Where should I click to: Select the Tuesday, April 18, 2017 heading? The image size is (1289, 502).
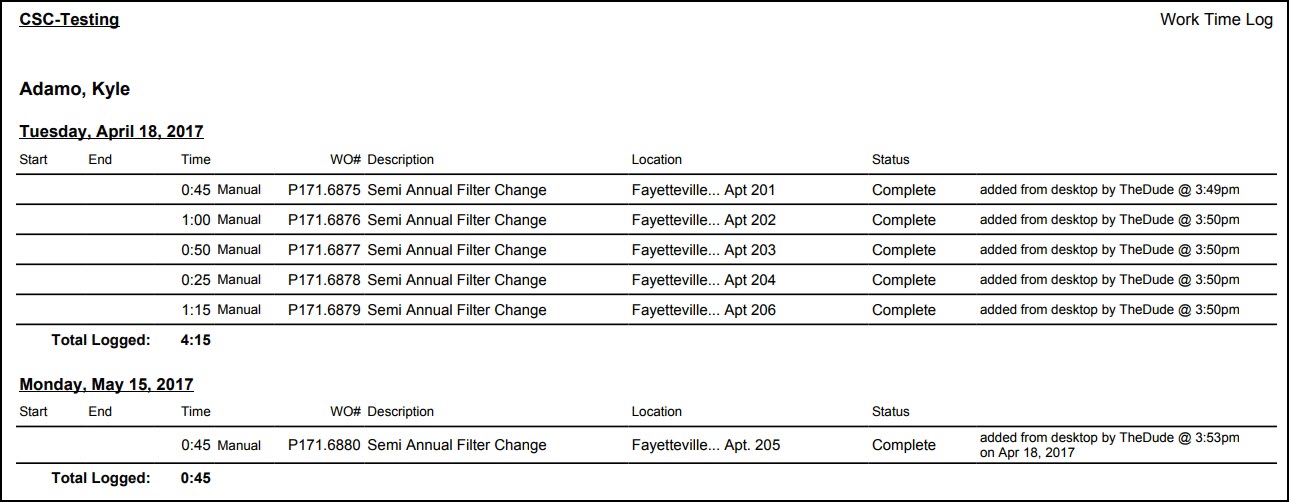coord(111,131)
